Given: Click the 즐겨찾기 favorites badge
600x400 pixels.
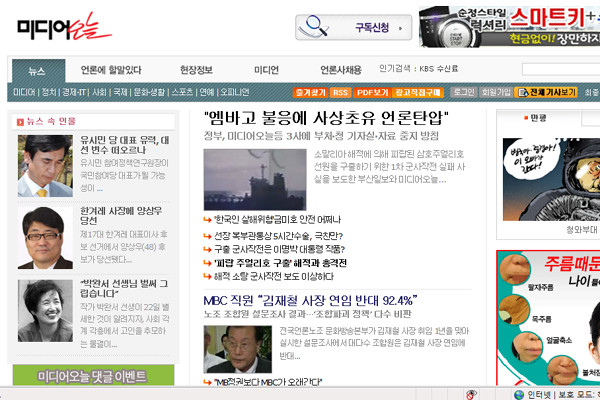Looking at the screenshot, I should tap(311, 92).
